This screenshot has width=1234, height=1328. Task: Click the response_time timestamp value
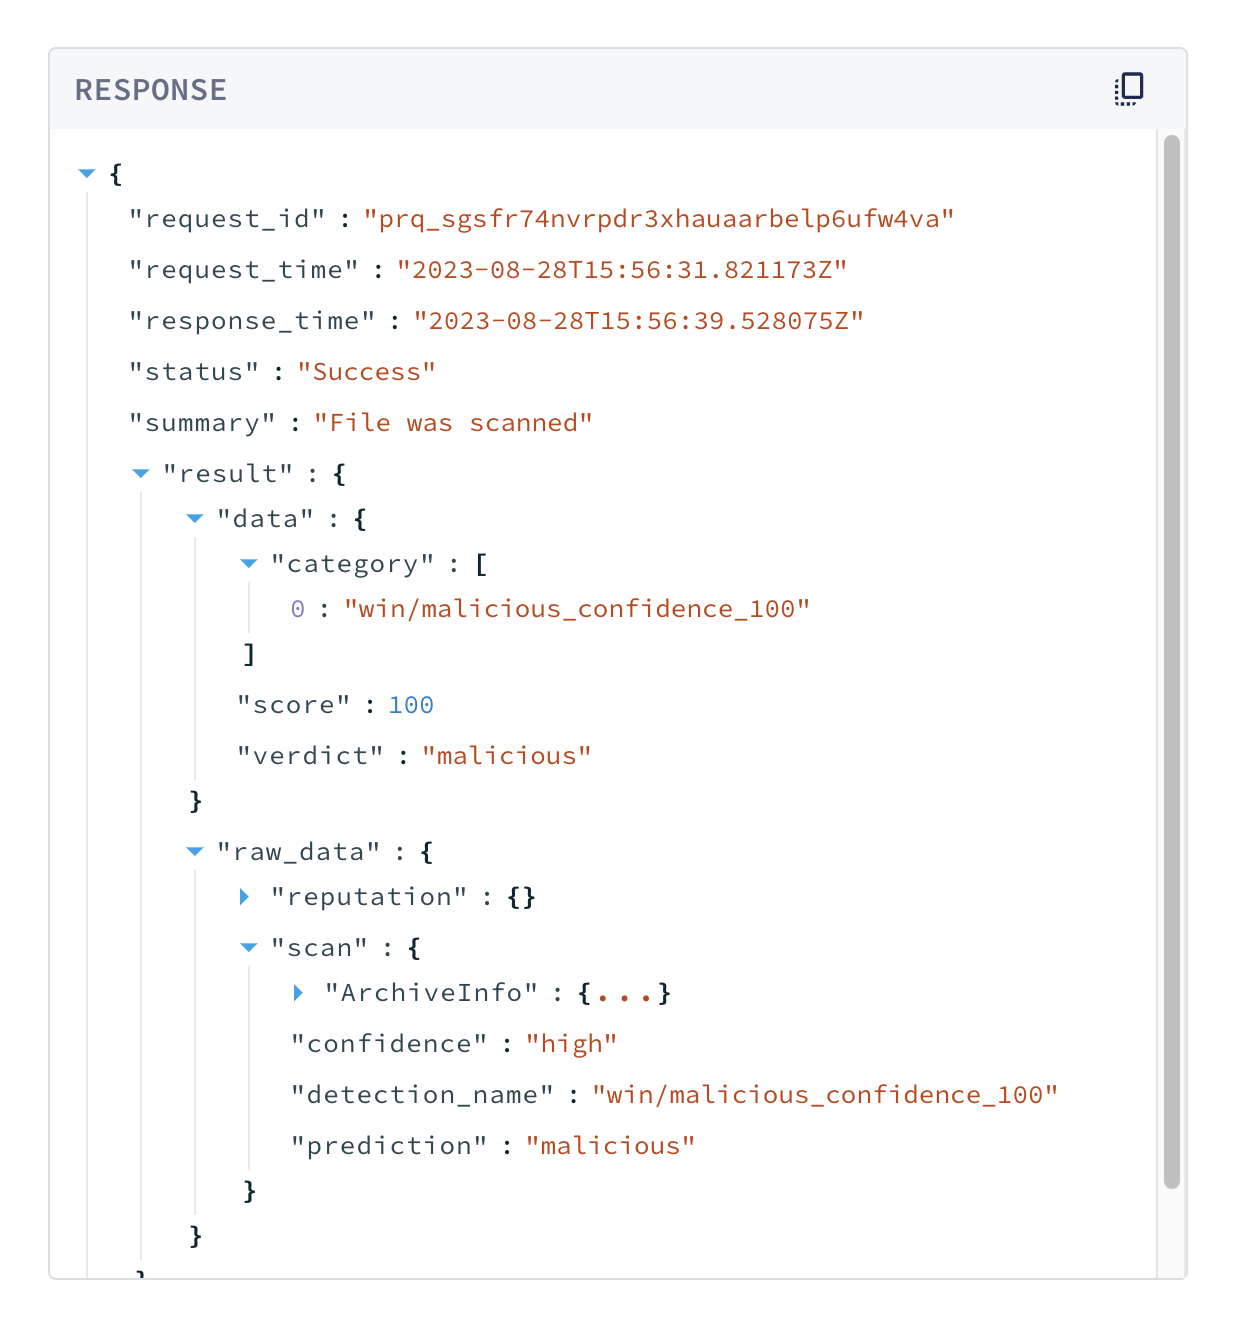[638, 321]
